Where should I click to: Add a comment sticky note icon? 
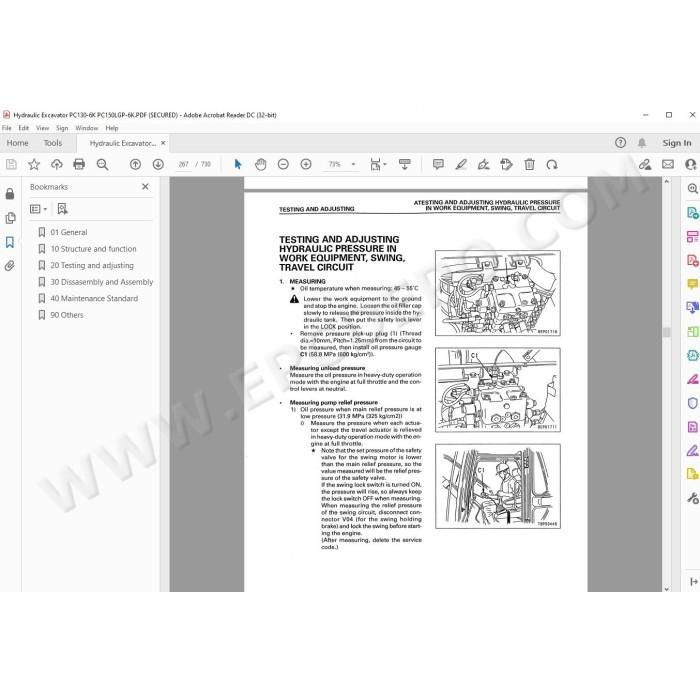pyautogui.click(x=438, y=165)
